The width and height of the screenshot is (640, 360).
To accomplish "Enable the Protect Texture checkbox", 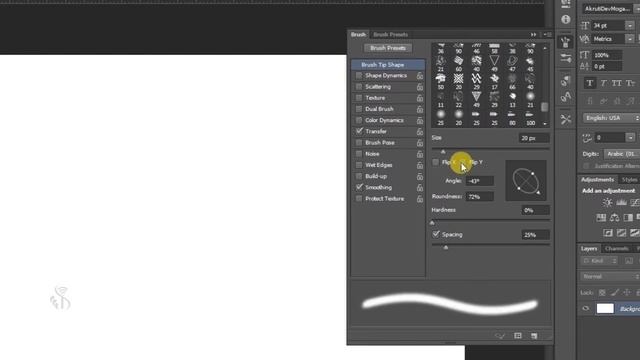I will (x=359, y=199).
